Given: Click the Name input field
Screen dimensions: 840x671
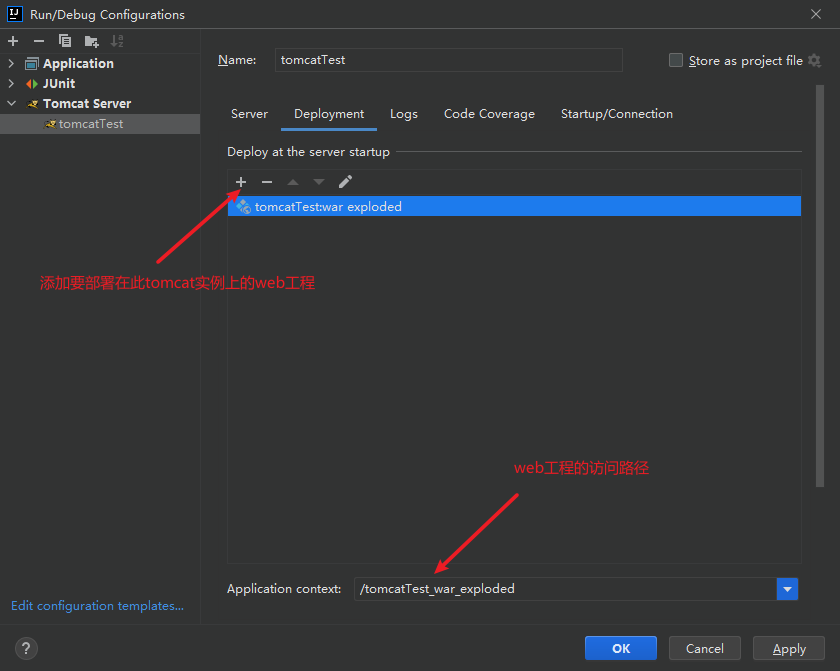Looking at the screenshot, I should point(448,60).
